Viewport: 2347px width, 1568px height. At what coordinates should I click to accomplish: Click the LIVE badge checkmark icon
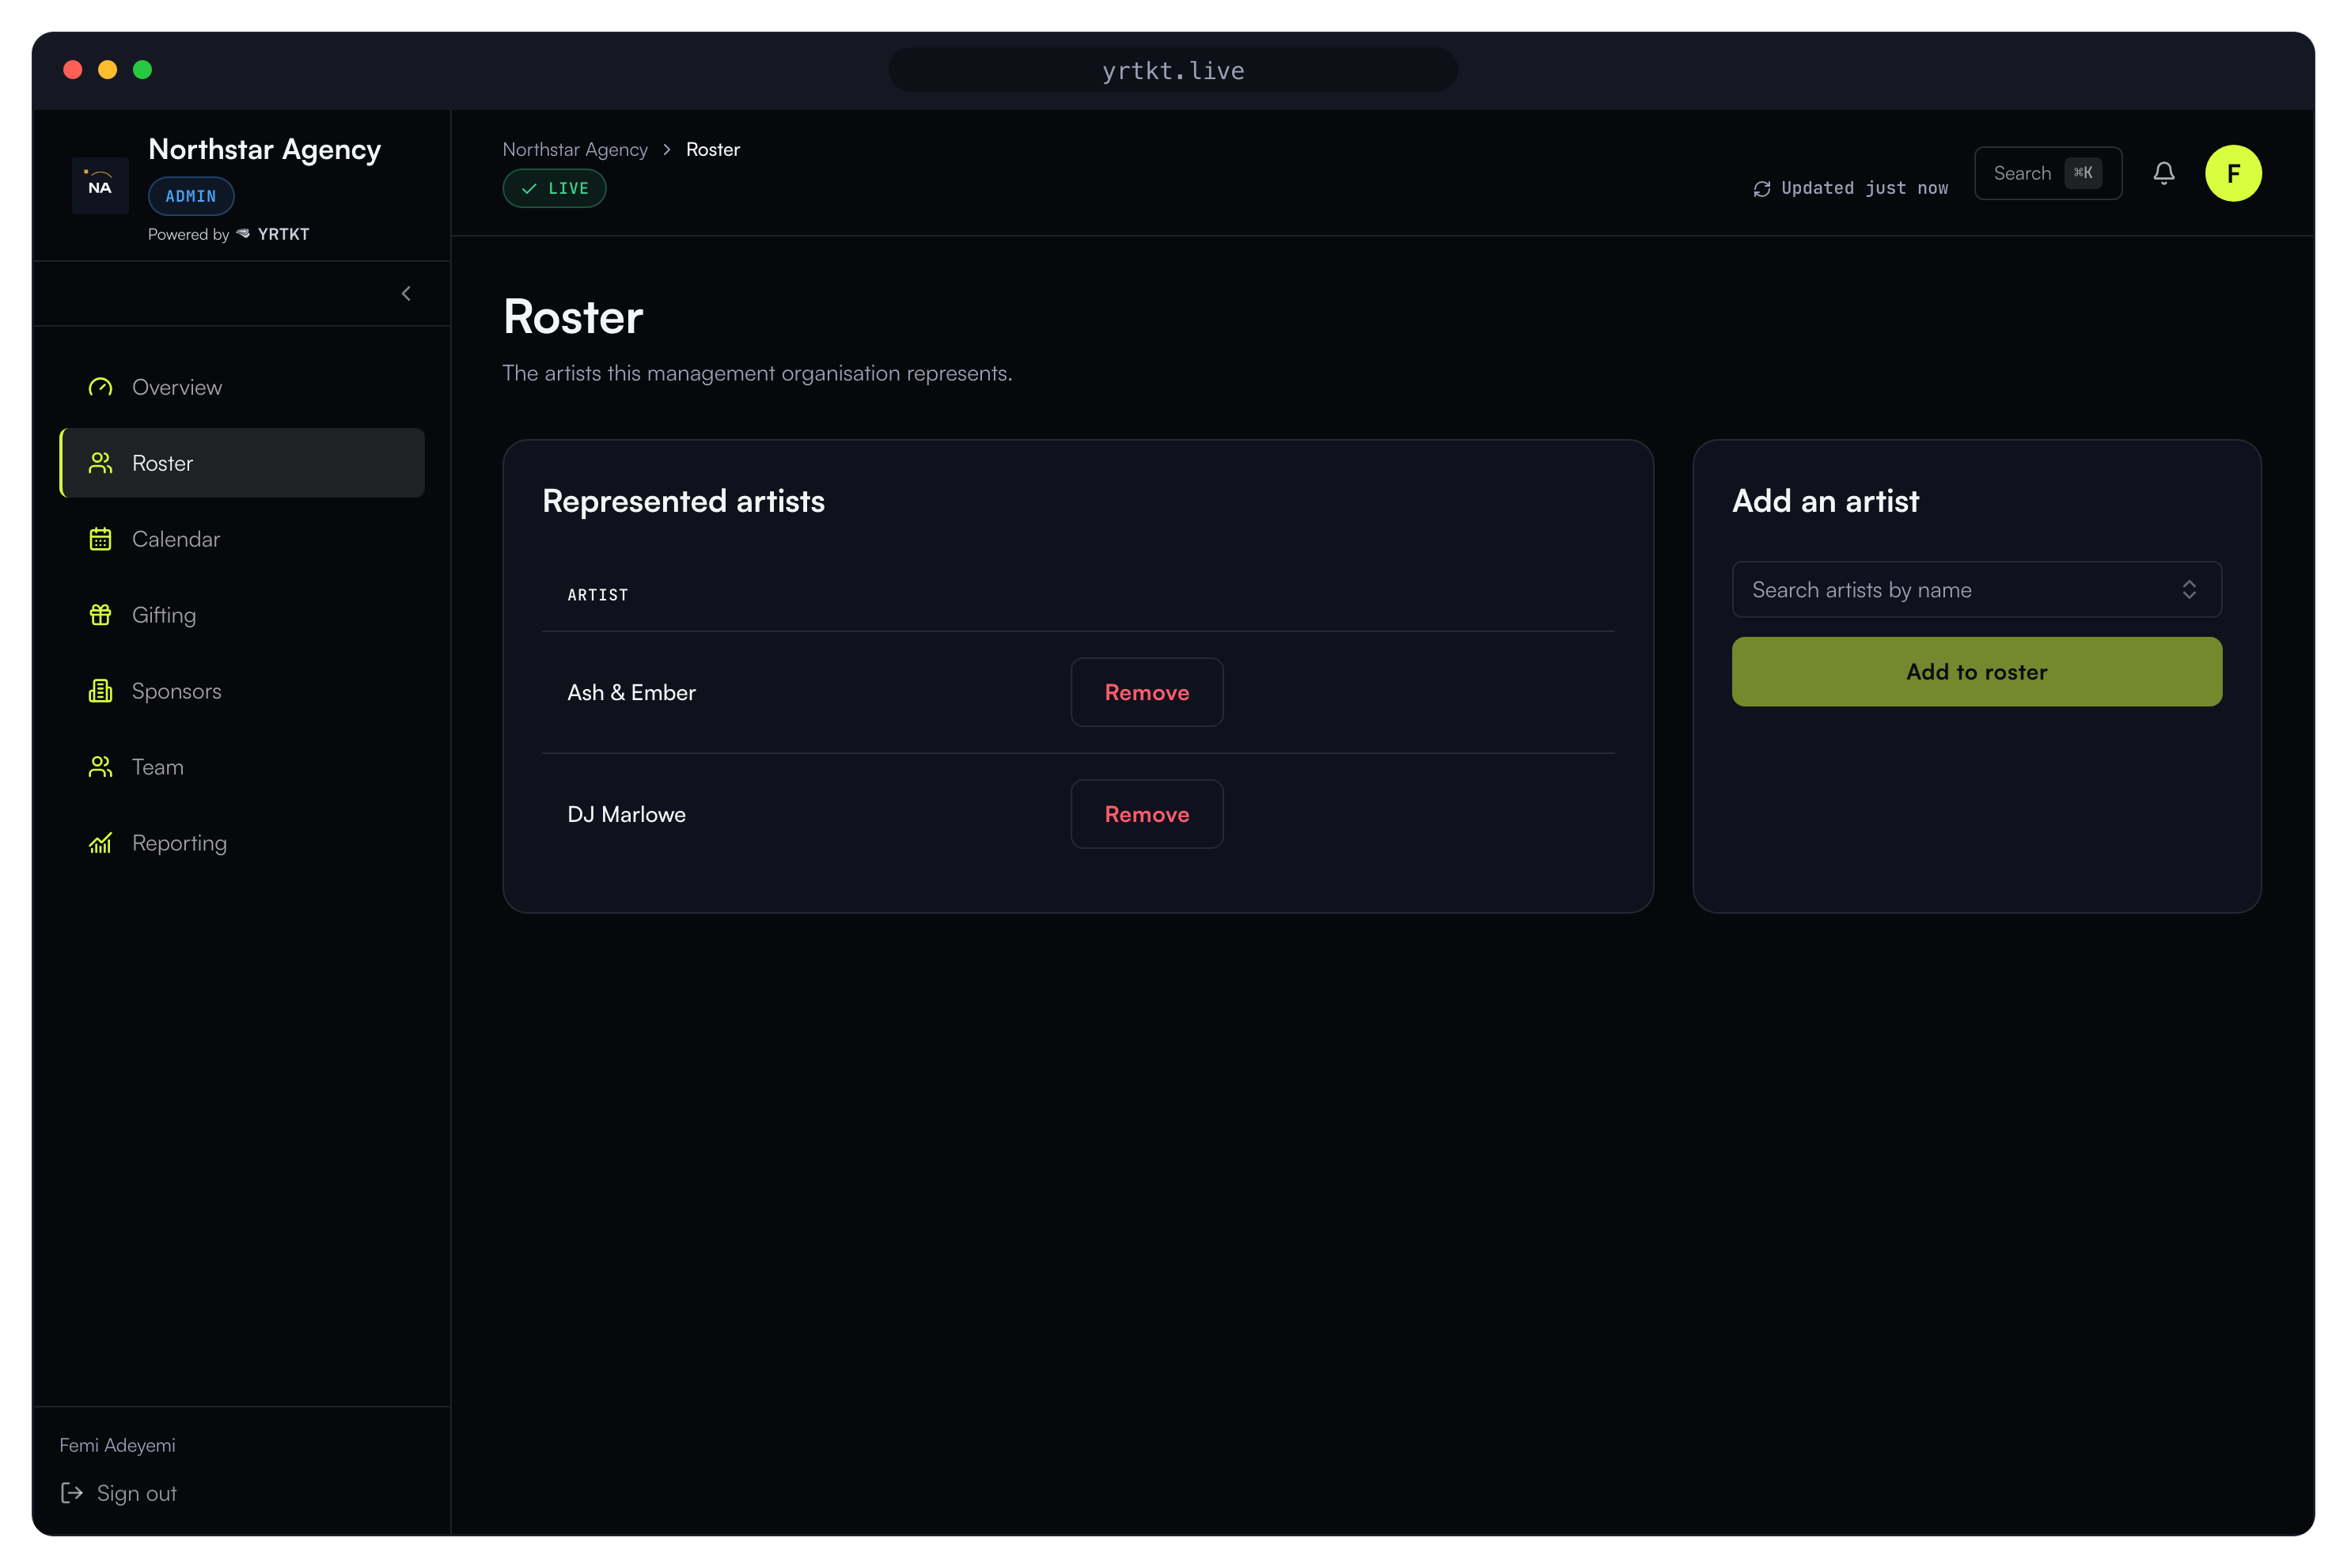529,188
